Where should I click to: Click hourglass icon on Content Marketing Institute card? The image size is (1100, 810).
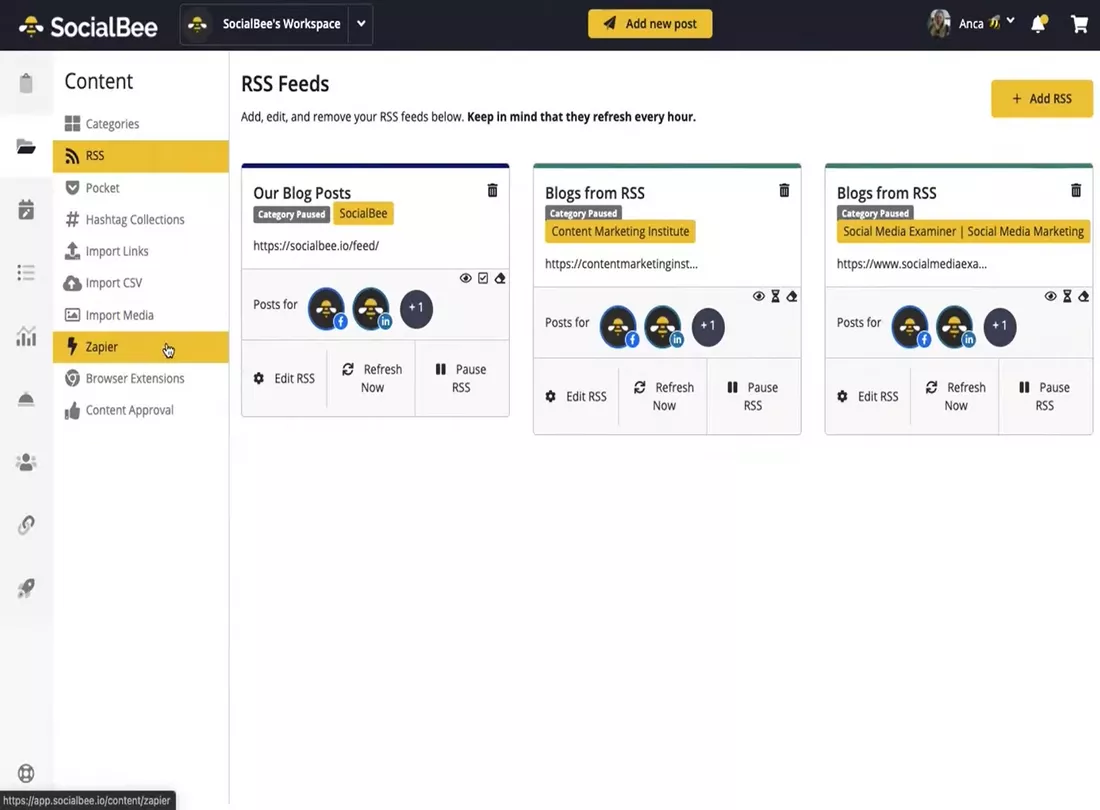[x=775, y=297]
